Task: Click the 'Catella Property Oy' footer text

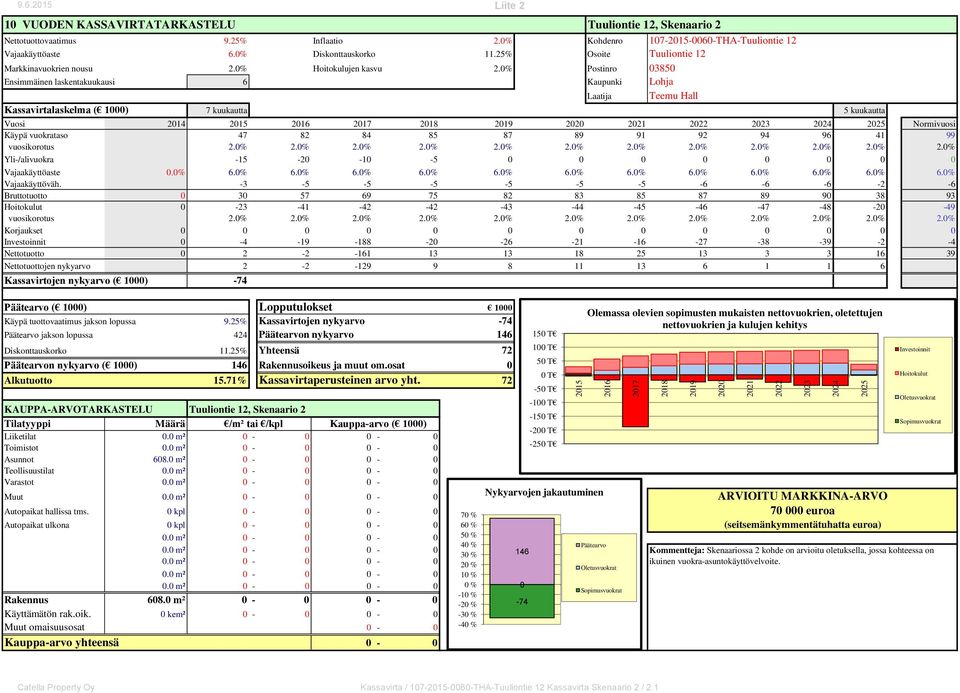Action: pos(56,687)
